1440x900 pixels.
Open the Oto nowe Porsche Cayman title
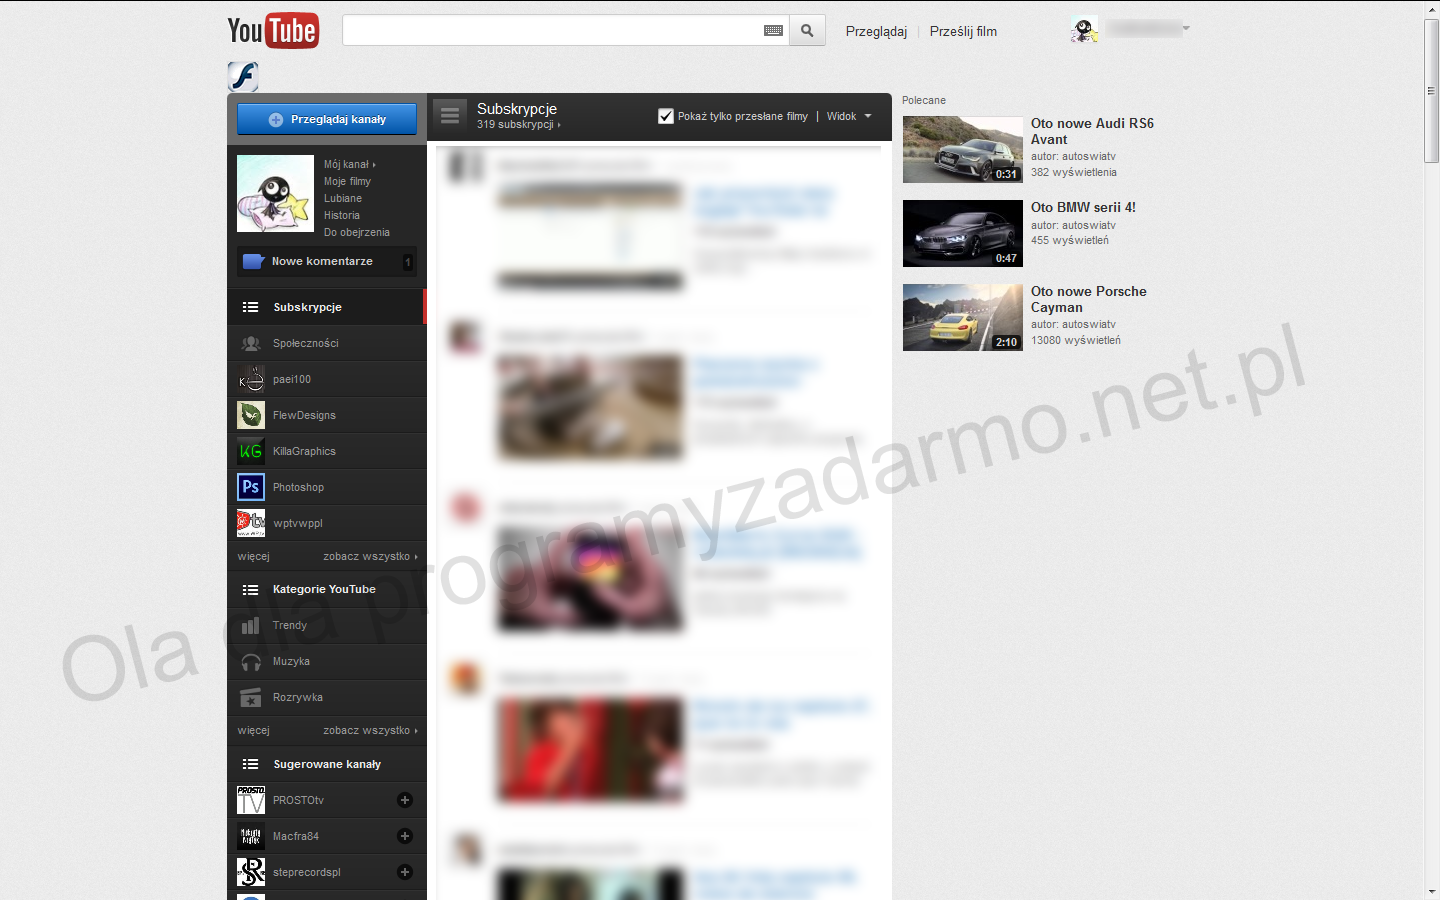click(1089, 299)
